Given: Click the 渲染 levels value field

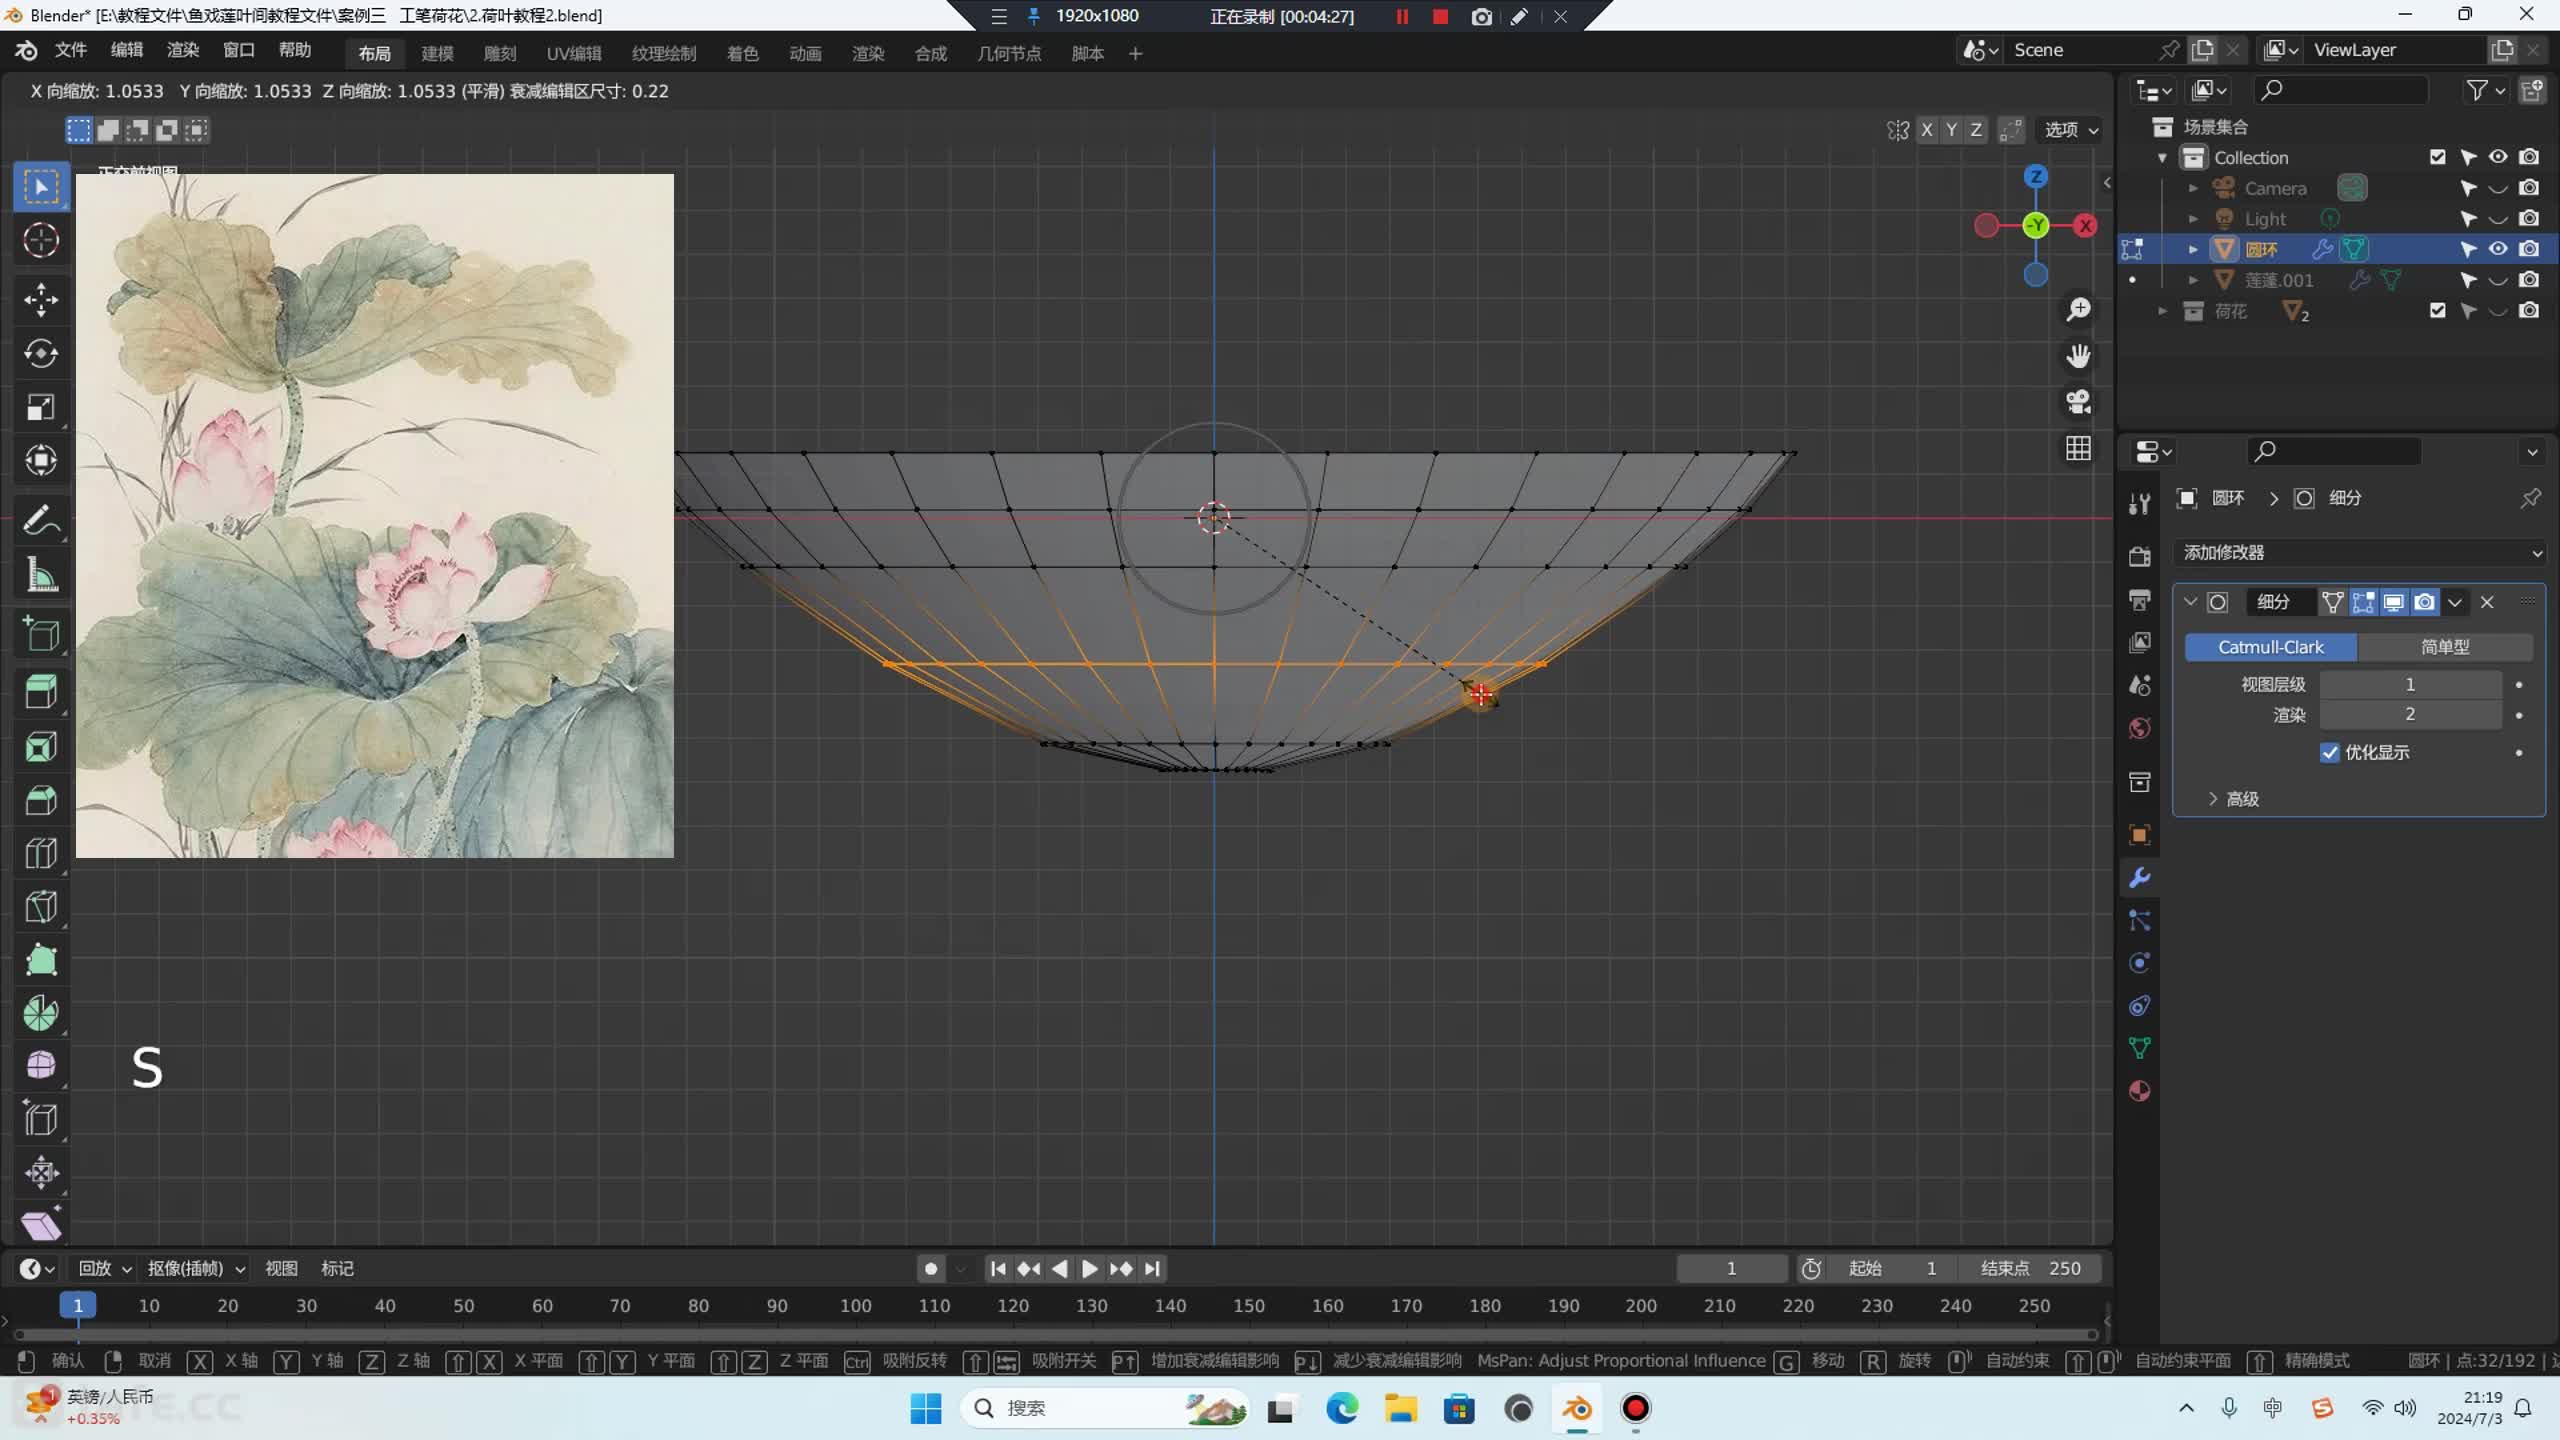Looking at the screenshot, I should (x=2410, y=714).
